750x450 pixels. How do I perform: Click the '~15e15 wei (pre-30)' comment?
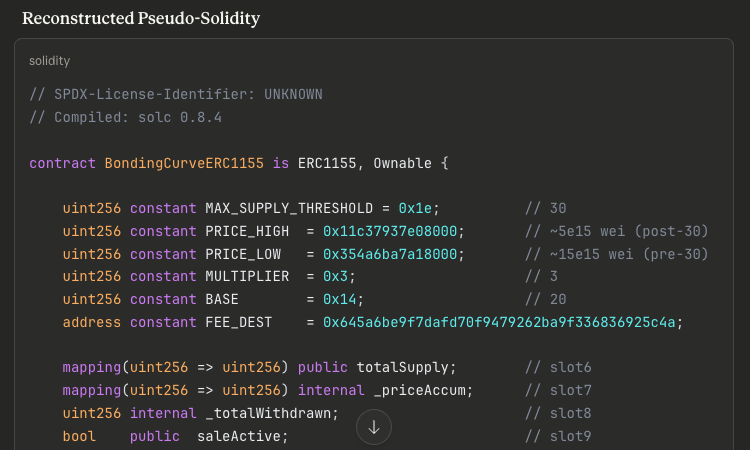tap(617, 254)
